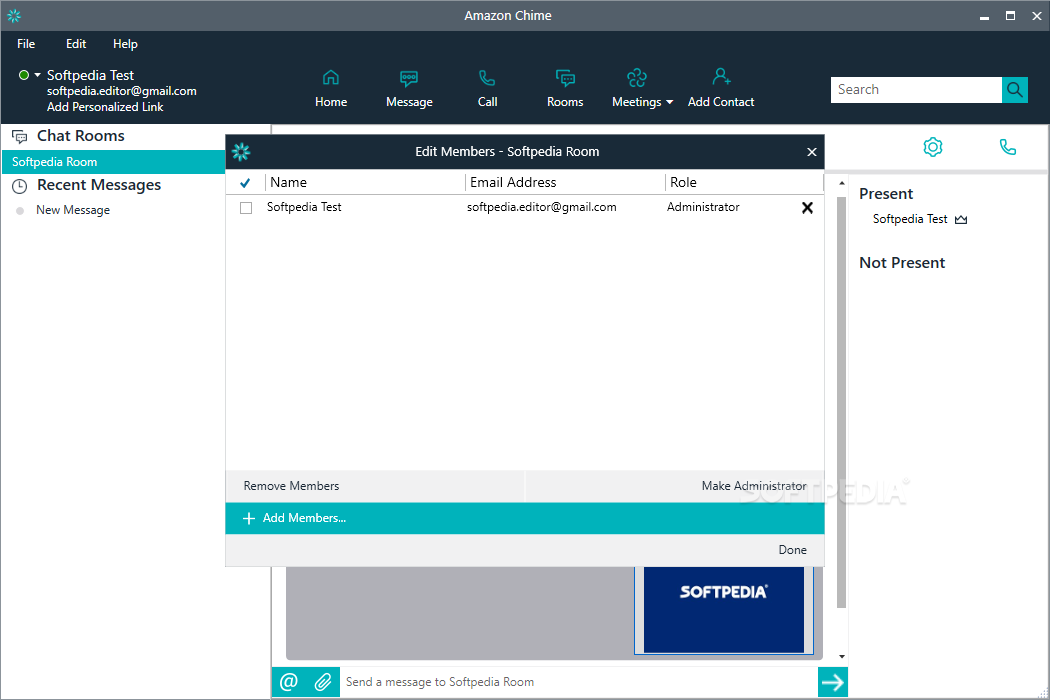
Task: Remove Softpedia Test with the X icon
Action: coord(808,208)
